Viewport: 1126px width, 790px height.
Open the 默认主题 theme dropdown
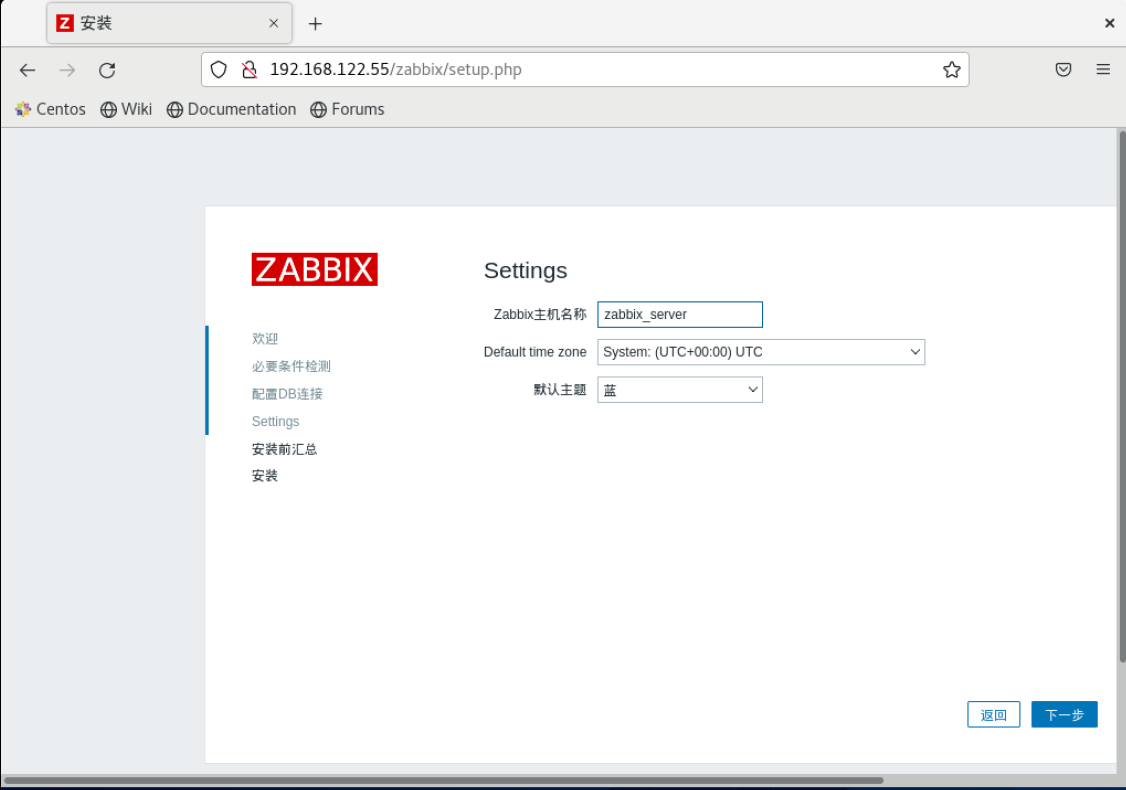coord(680,390)
